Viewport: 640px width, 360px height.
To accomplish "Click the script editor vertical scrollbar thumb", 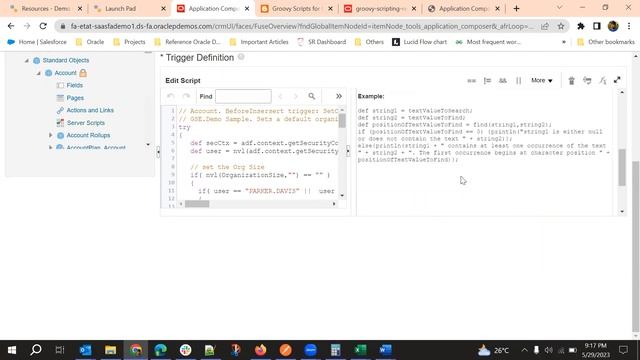I will [342, 120].
